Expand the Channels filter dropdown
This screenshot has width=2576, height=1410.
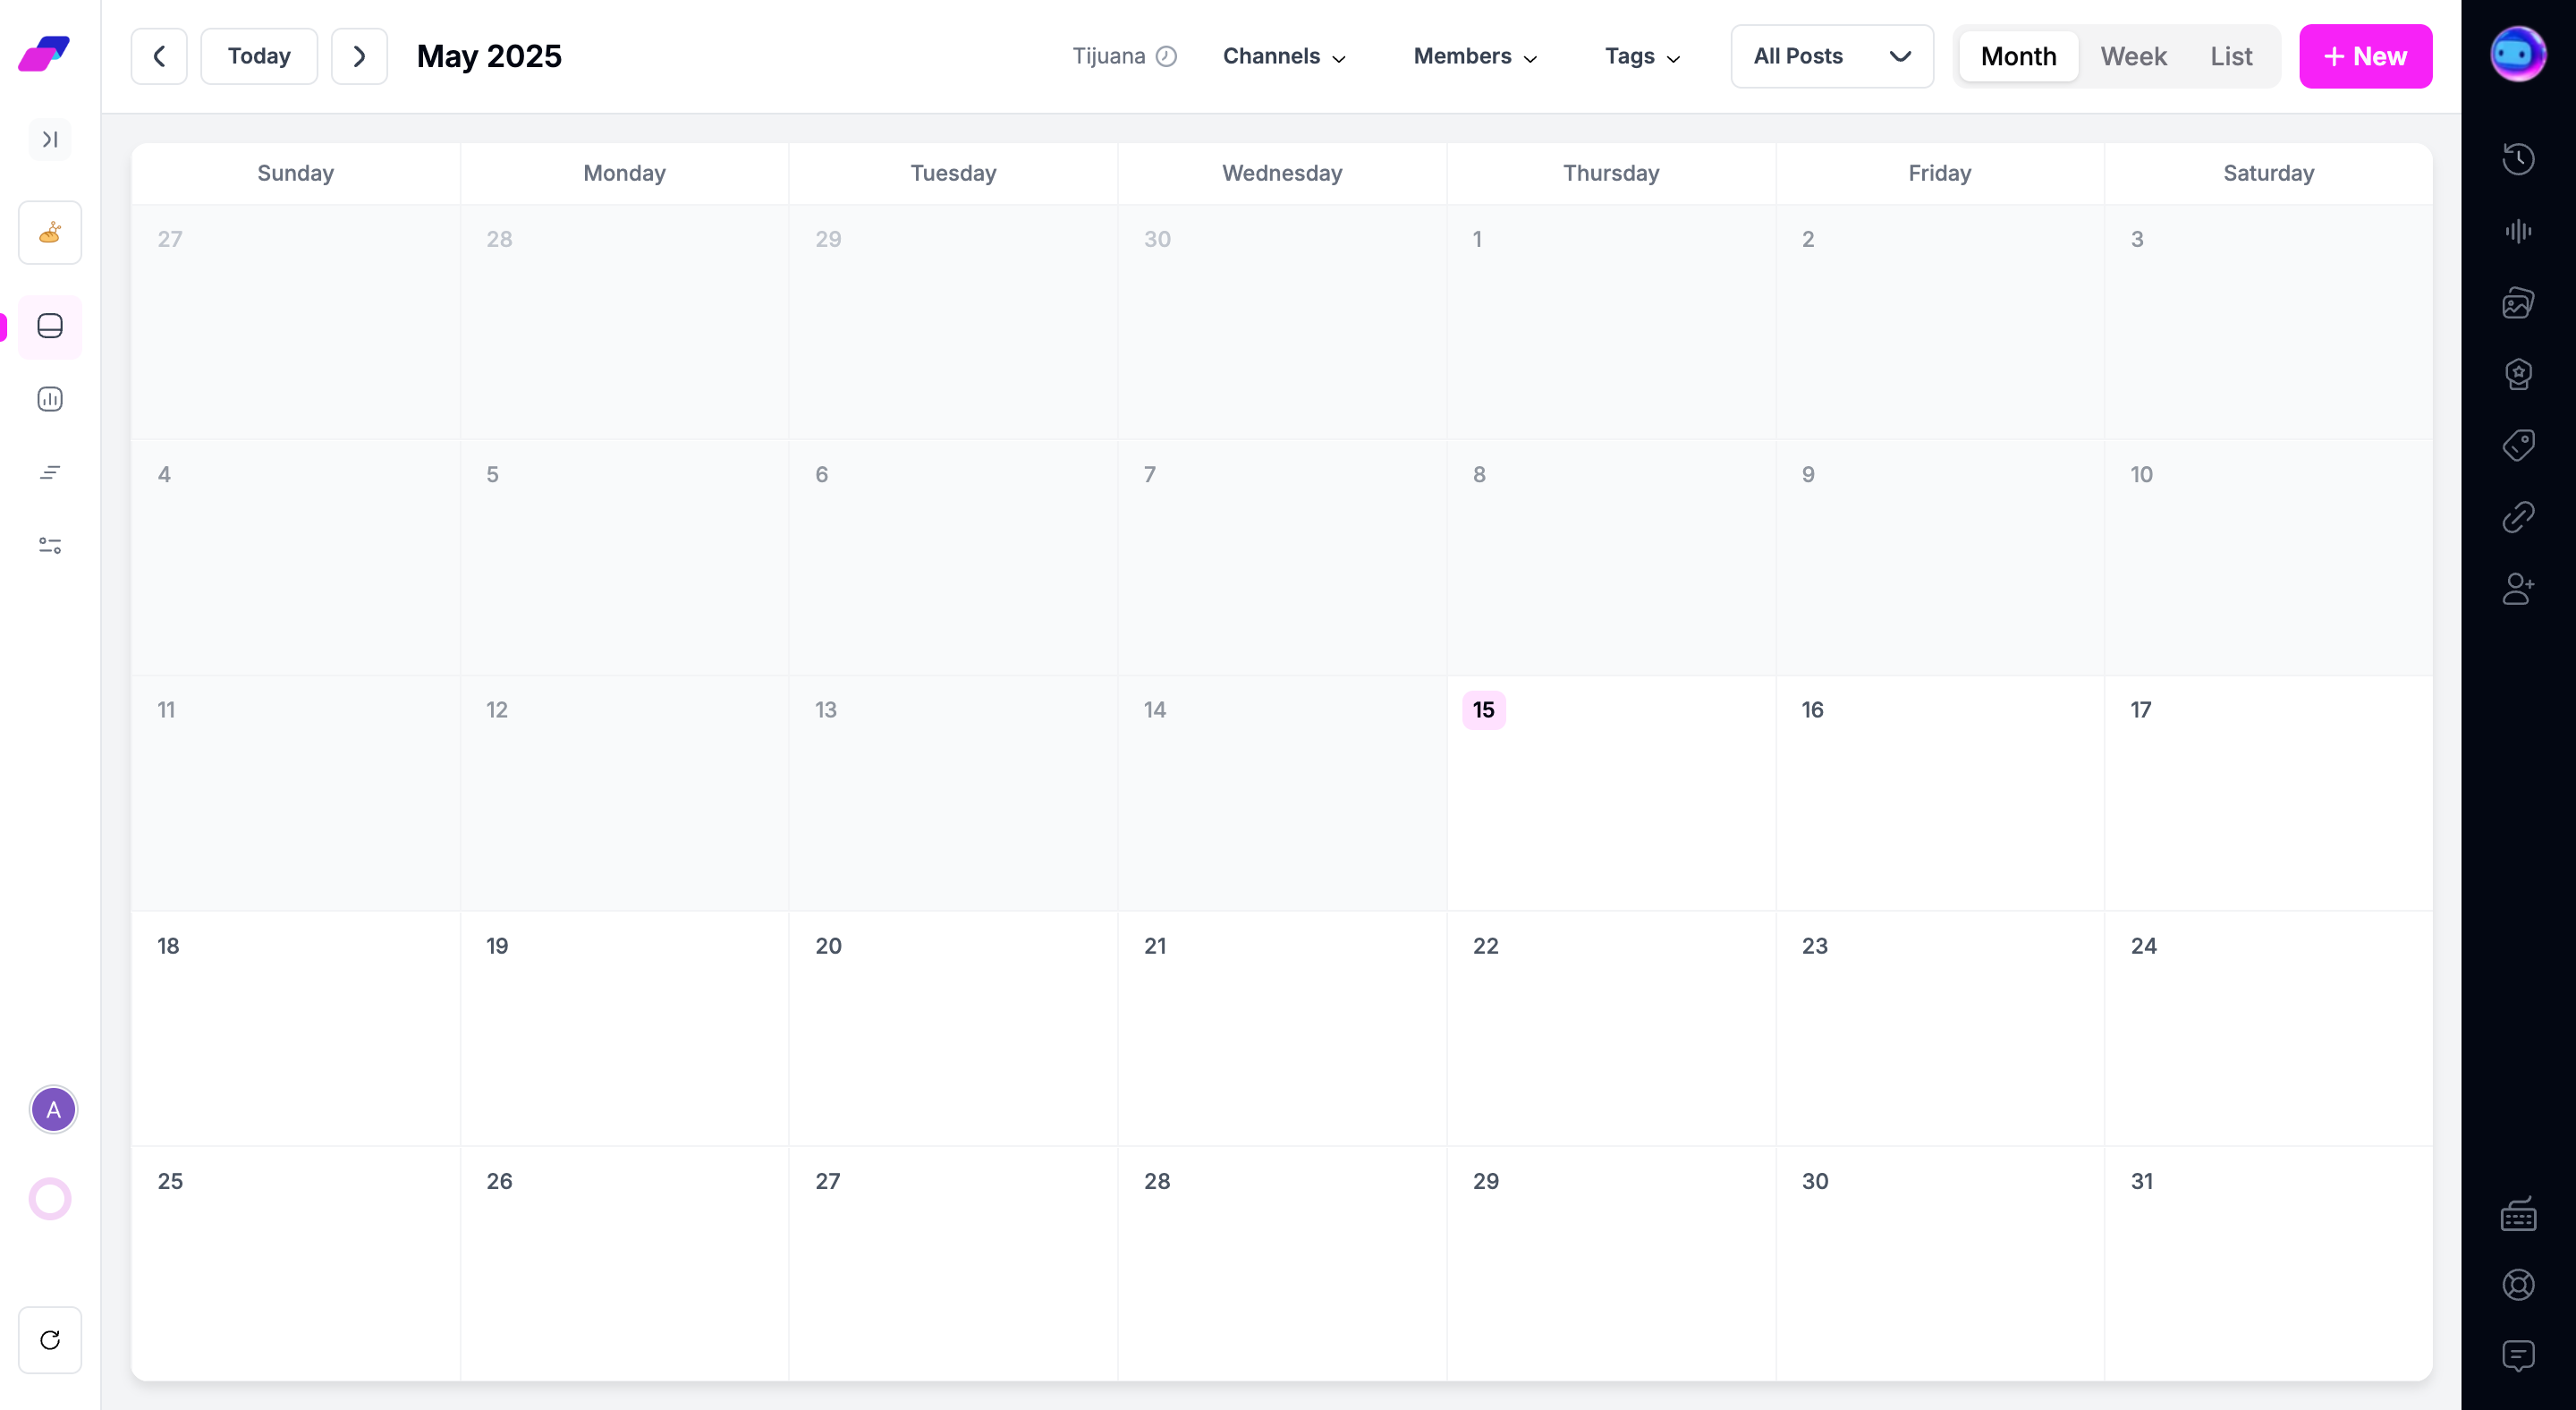[1284, 56]
